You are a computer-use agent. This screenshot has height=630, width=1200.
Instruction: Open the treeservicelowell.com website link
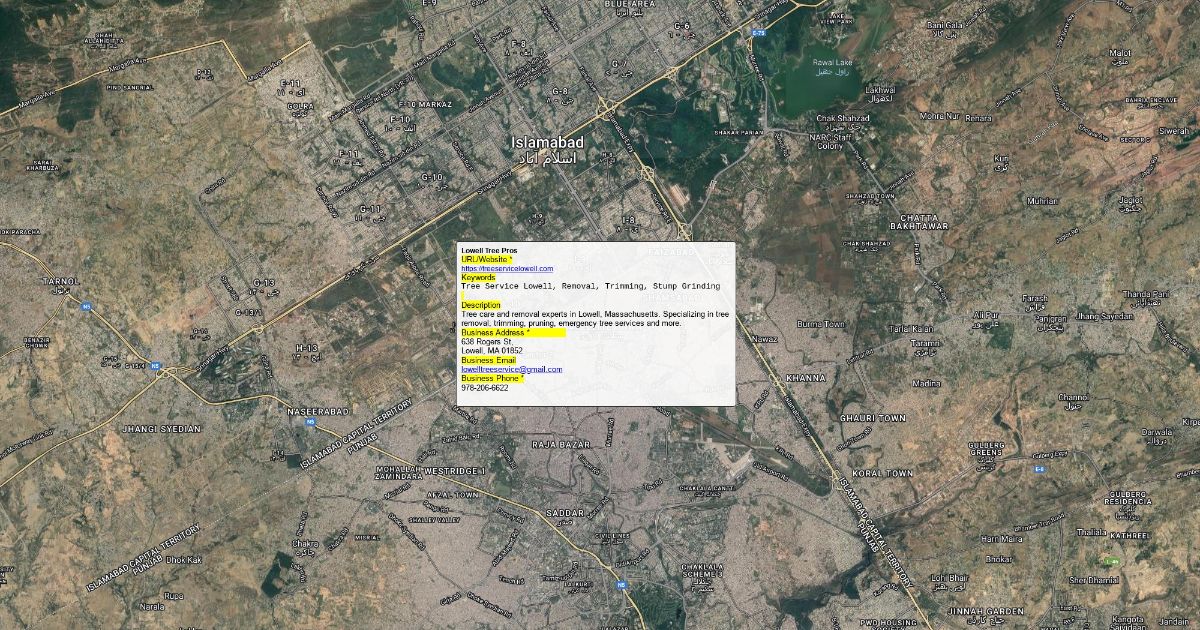(507, 269)
